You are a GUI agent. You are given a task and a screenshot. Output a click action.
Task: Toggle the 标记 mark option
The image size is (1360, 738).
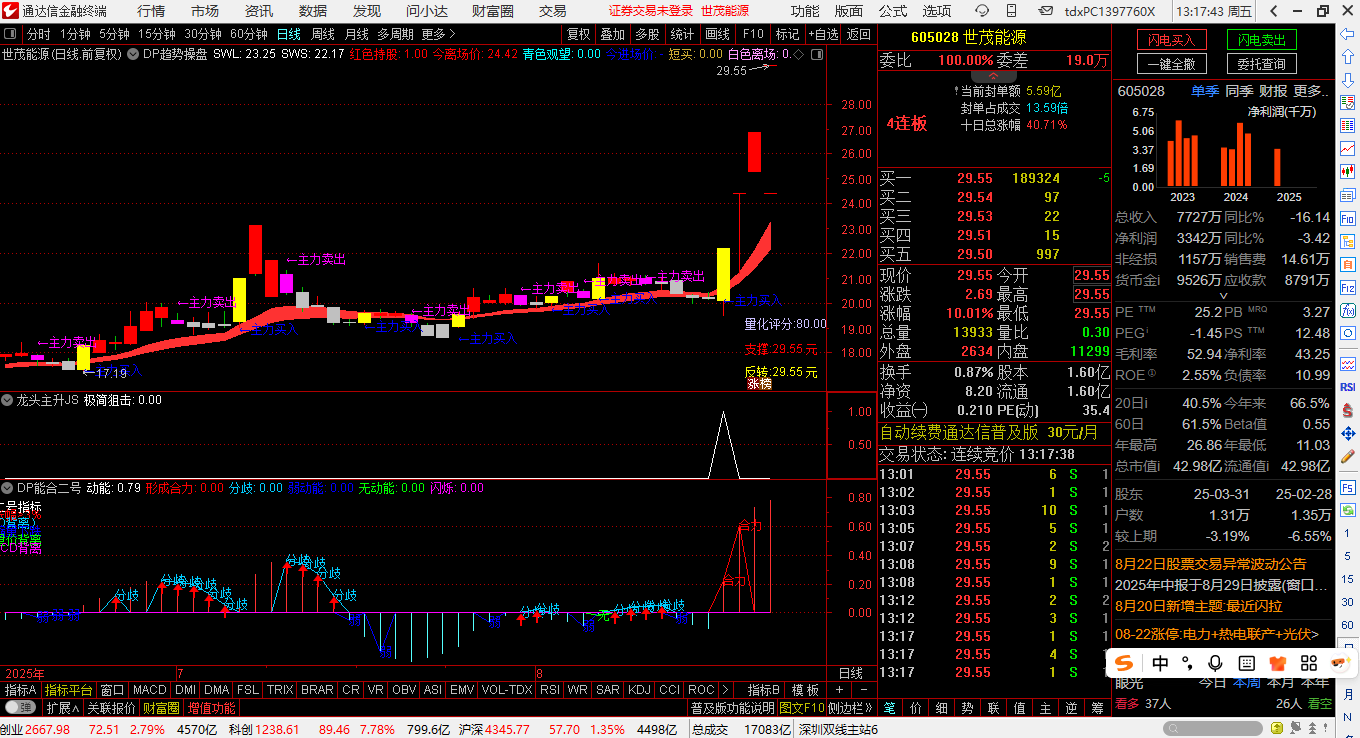pyautogui.click(x=787, y=34)
